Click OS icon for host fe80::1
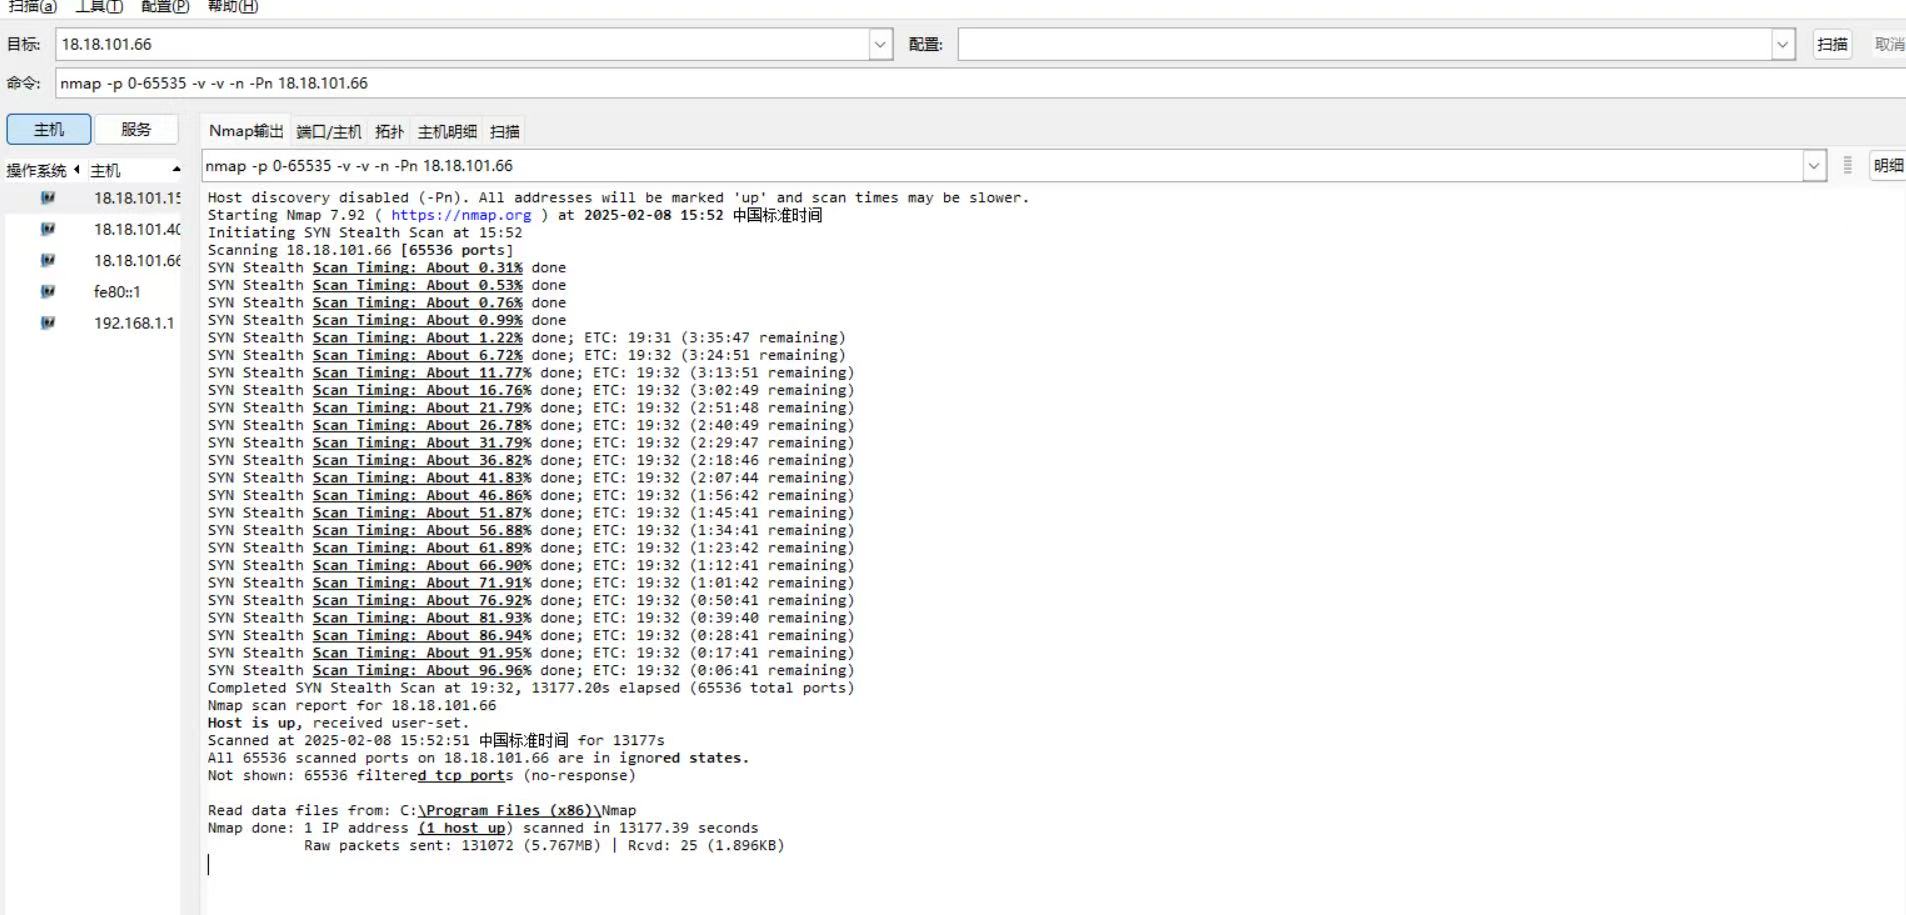Viewport: 1906px width, 915px height. pos(47,291)
